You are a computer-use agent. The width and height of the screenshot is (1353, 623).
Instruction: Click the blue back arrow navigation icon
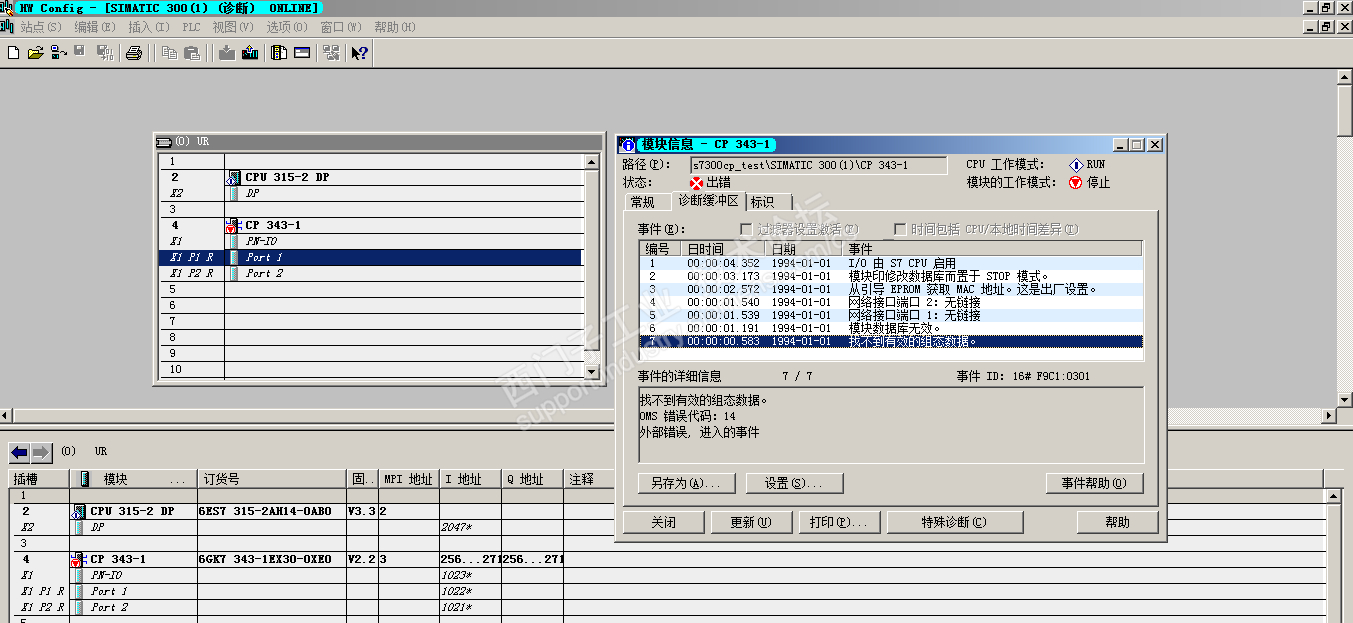[19, 452]
